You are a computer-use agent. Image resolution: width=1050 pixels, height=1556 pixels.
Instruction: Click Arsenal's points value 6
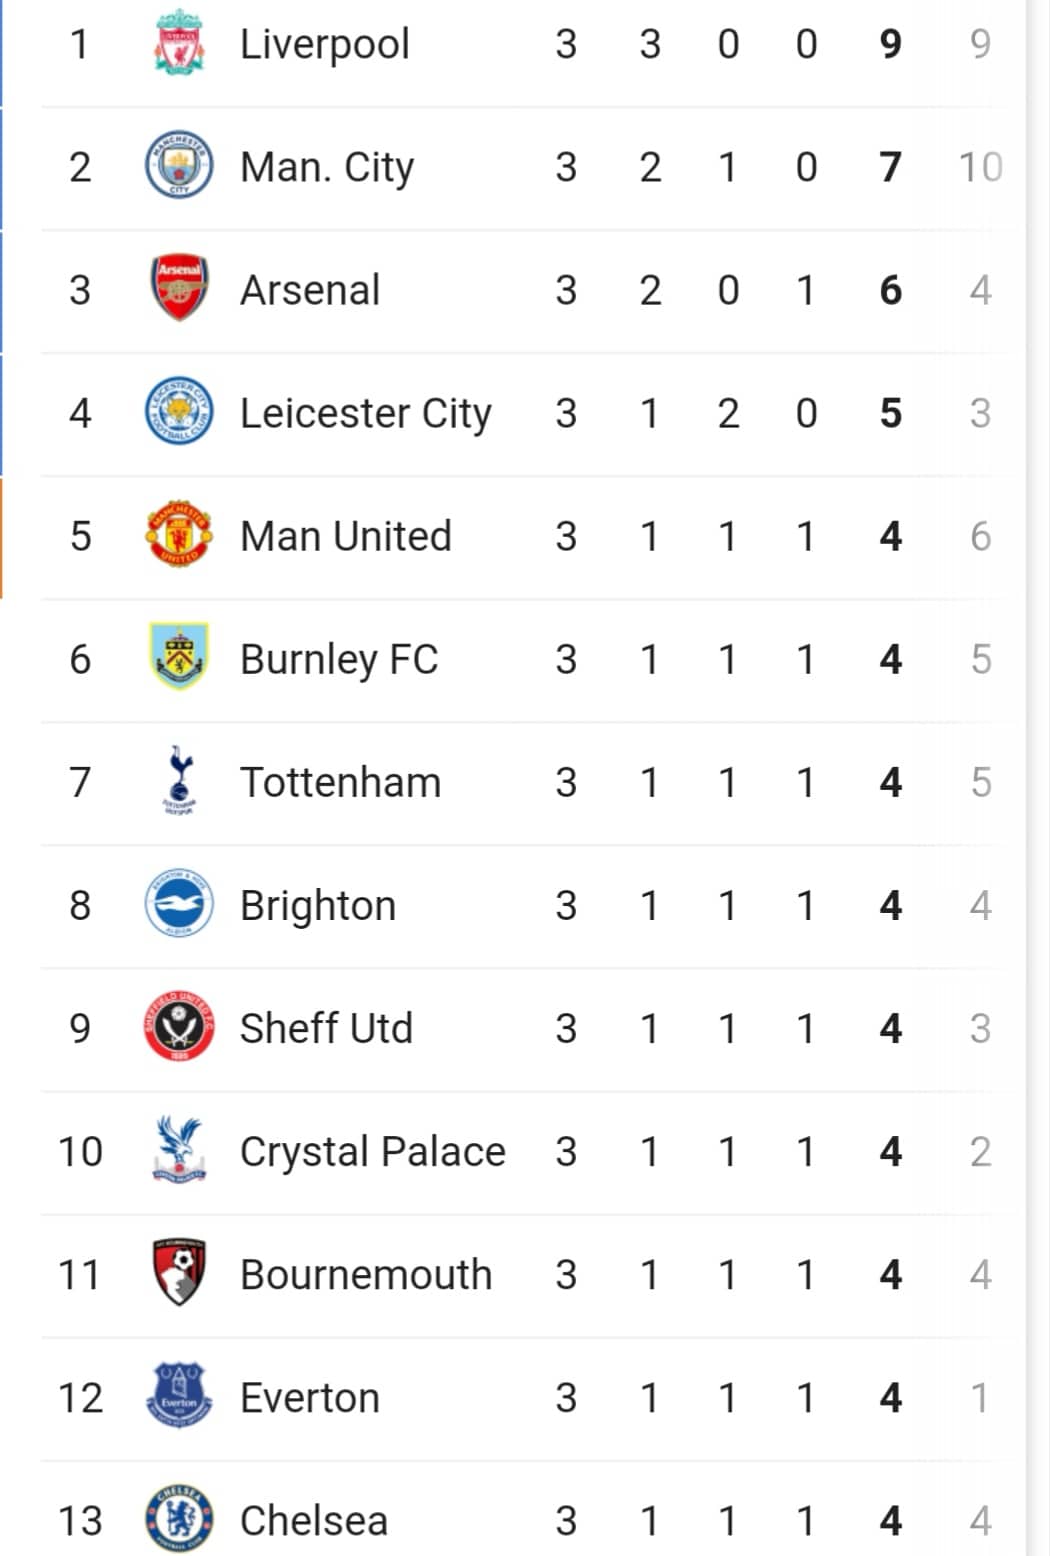(891, 290)
